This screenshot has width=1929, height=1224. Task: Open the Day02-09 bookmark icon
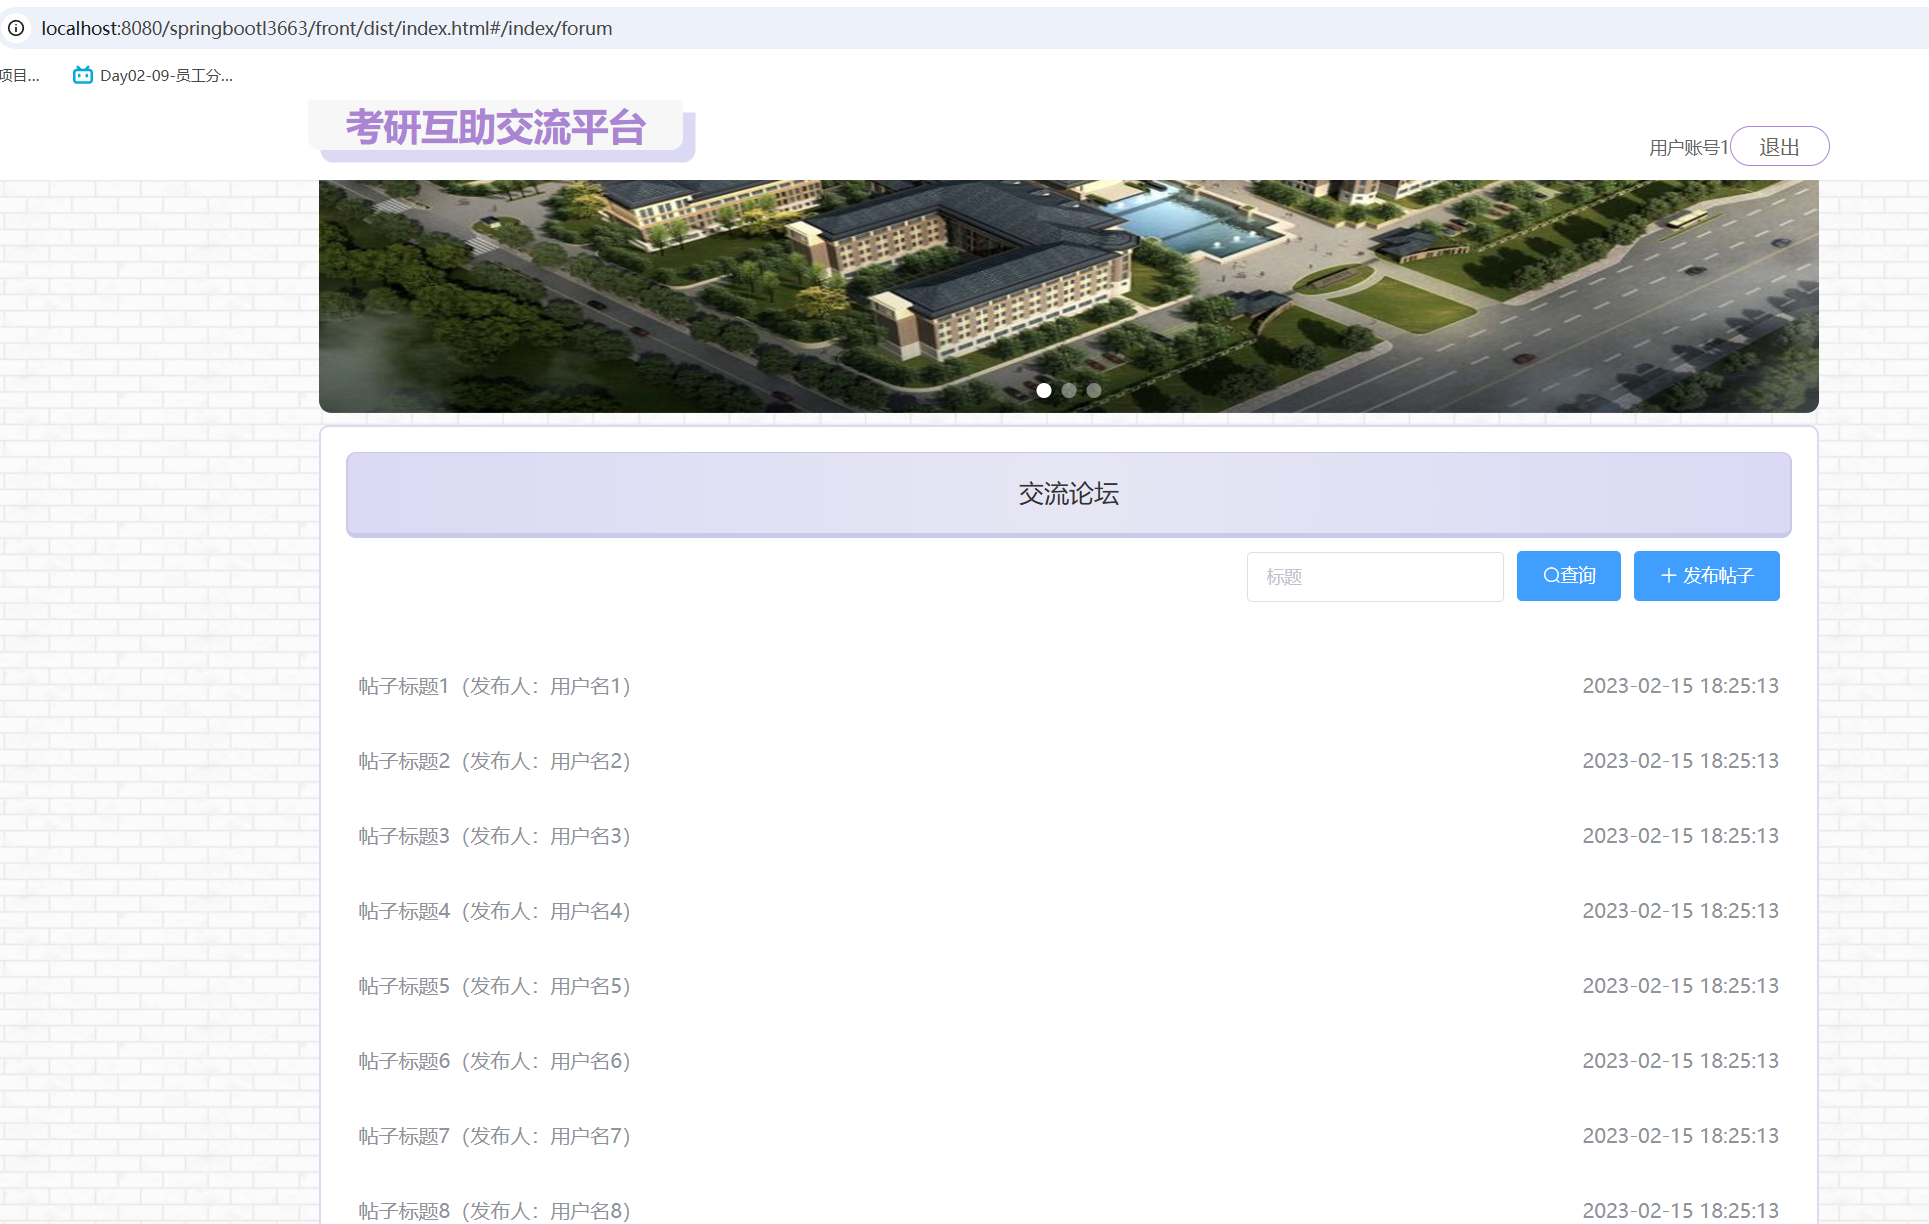point(83,75)
